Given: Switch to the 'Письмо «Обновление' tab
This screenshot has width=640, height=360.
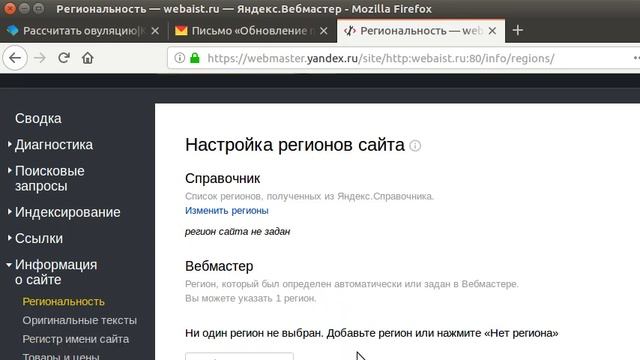Looking at the screenshot, I should click(x=252, y=31).
